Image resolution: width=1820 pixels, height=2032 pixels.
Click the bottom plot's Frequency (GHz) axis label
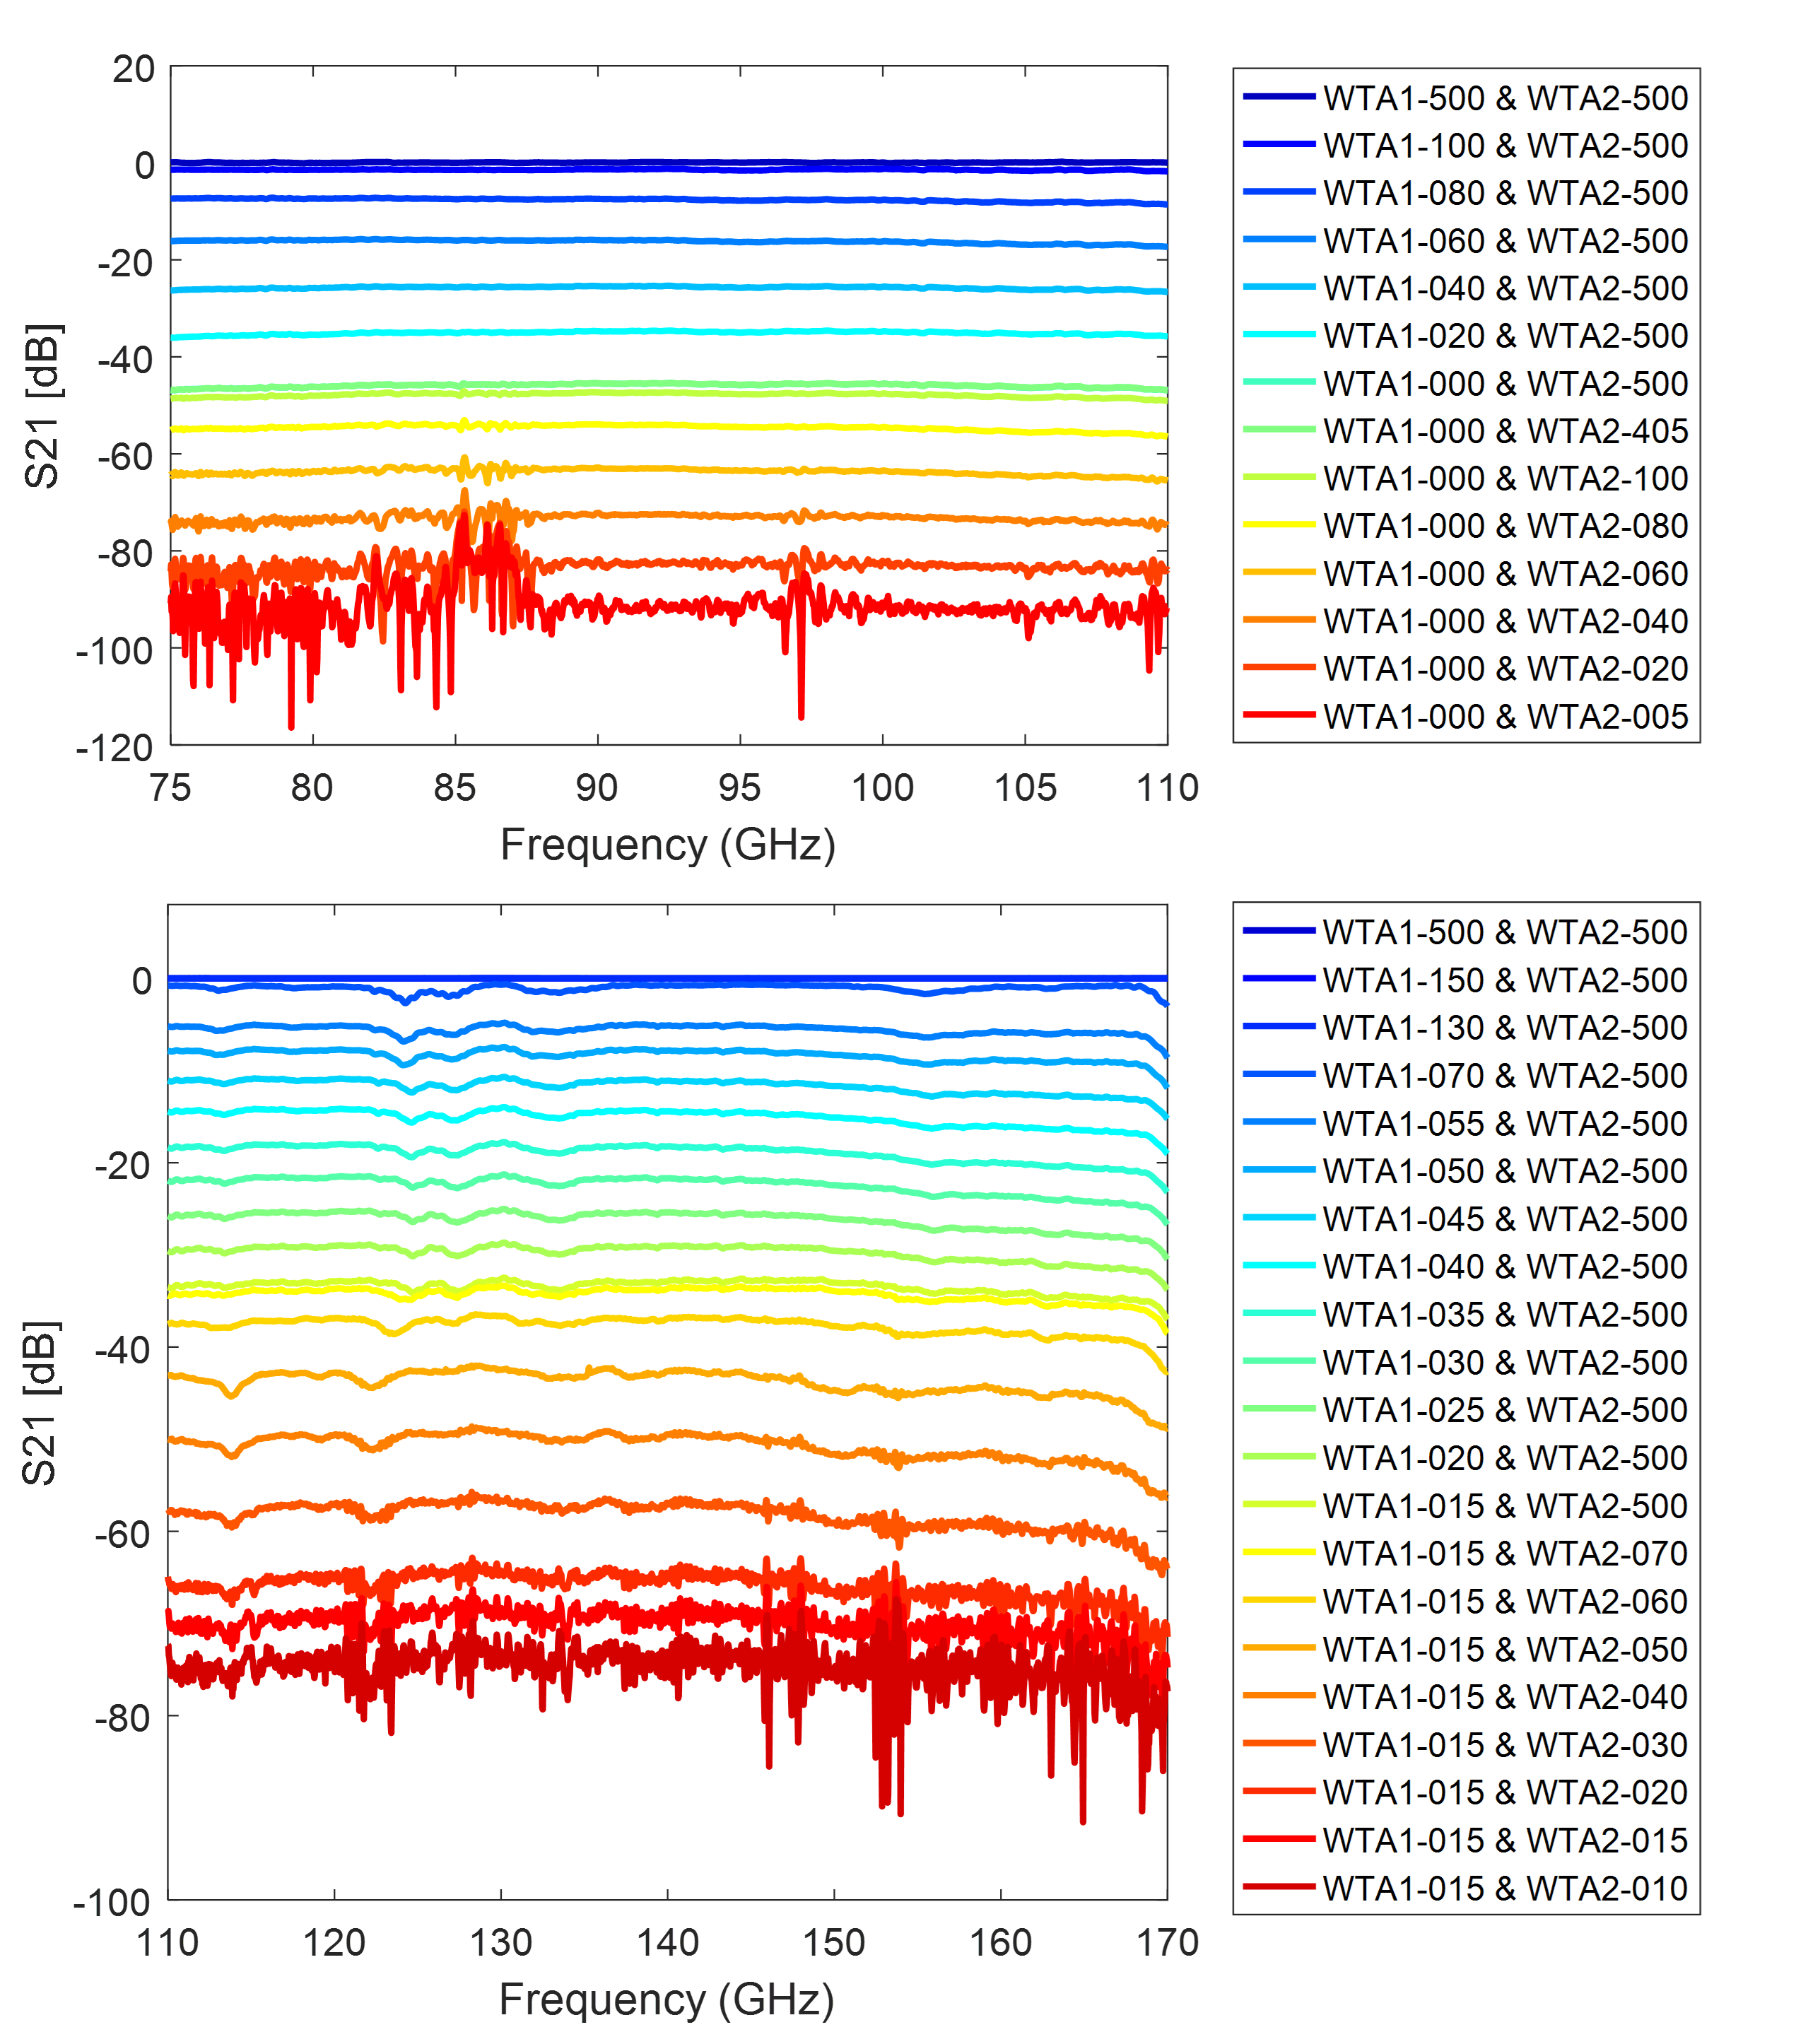(667, 2000)
